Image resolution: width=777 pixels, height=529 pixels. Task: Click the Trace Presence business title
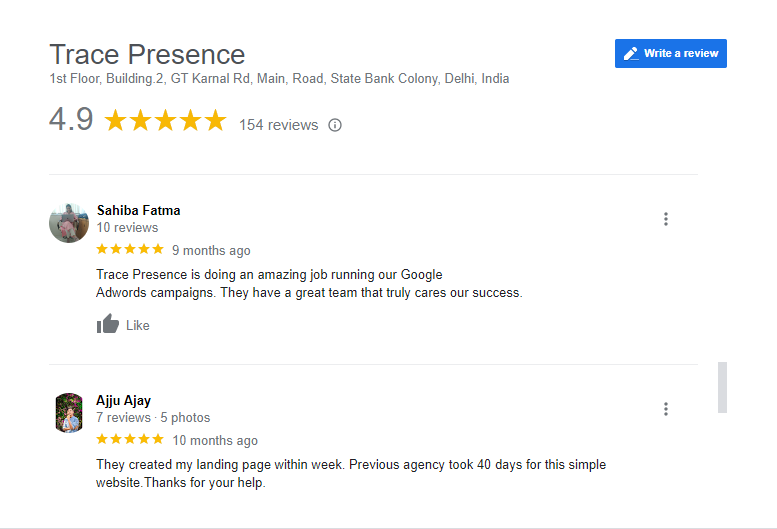(147, 54)
